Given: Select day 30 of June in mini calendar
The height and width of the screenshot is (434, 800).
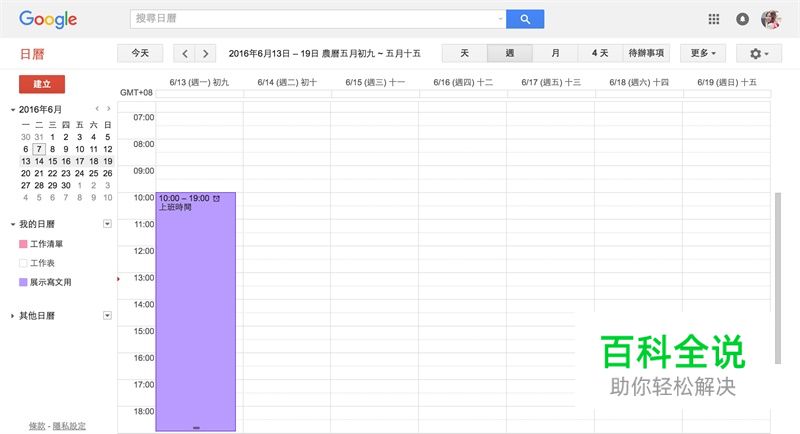Looking at the screenshot, I should 66,186.
